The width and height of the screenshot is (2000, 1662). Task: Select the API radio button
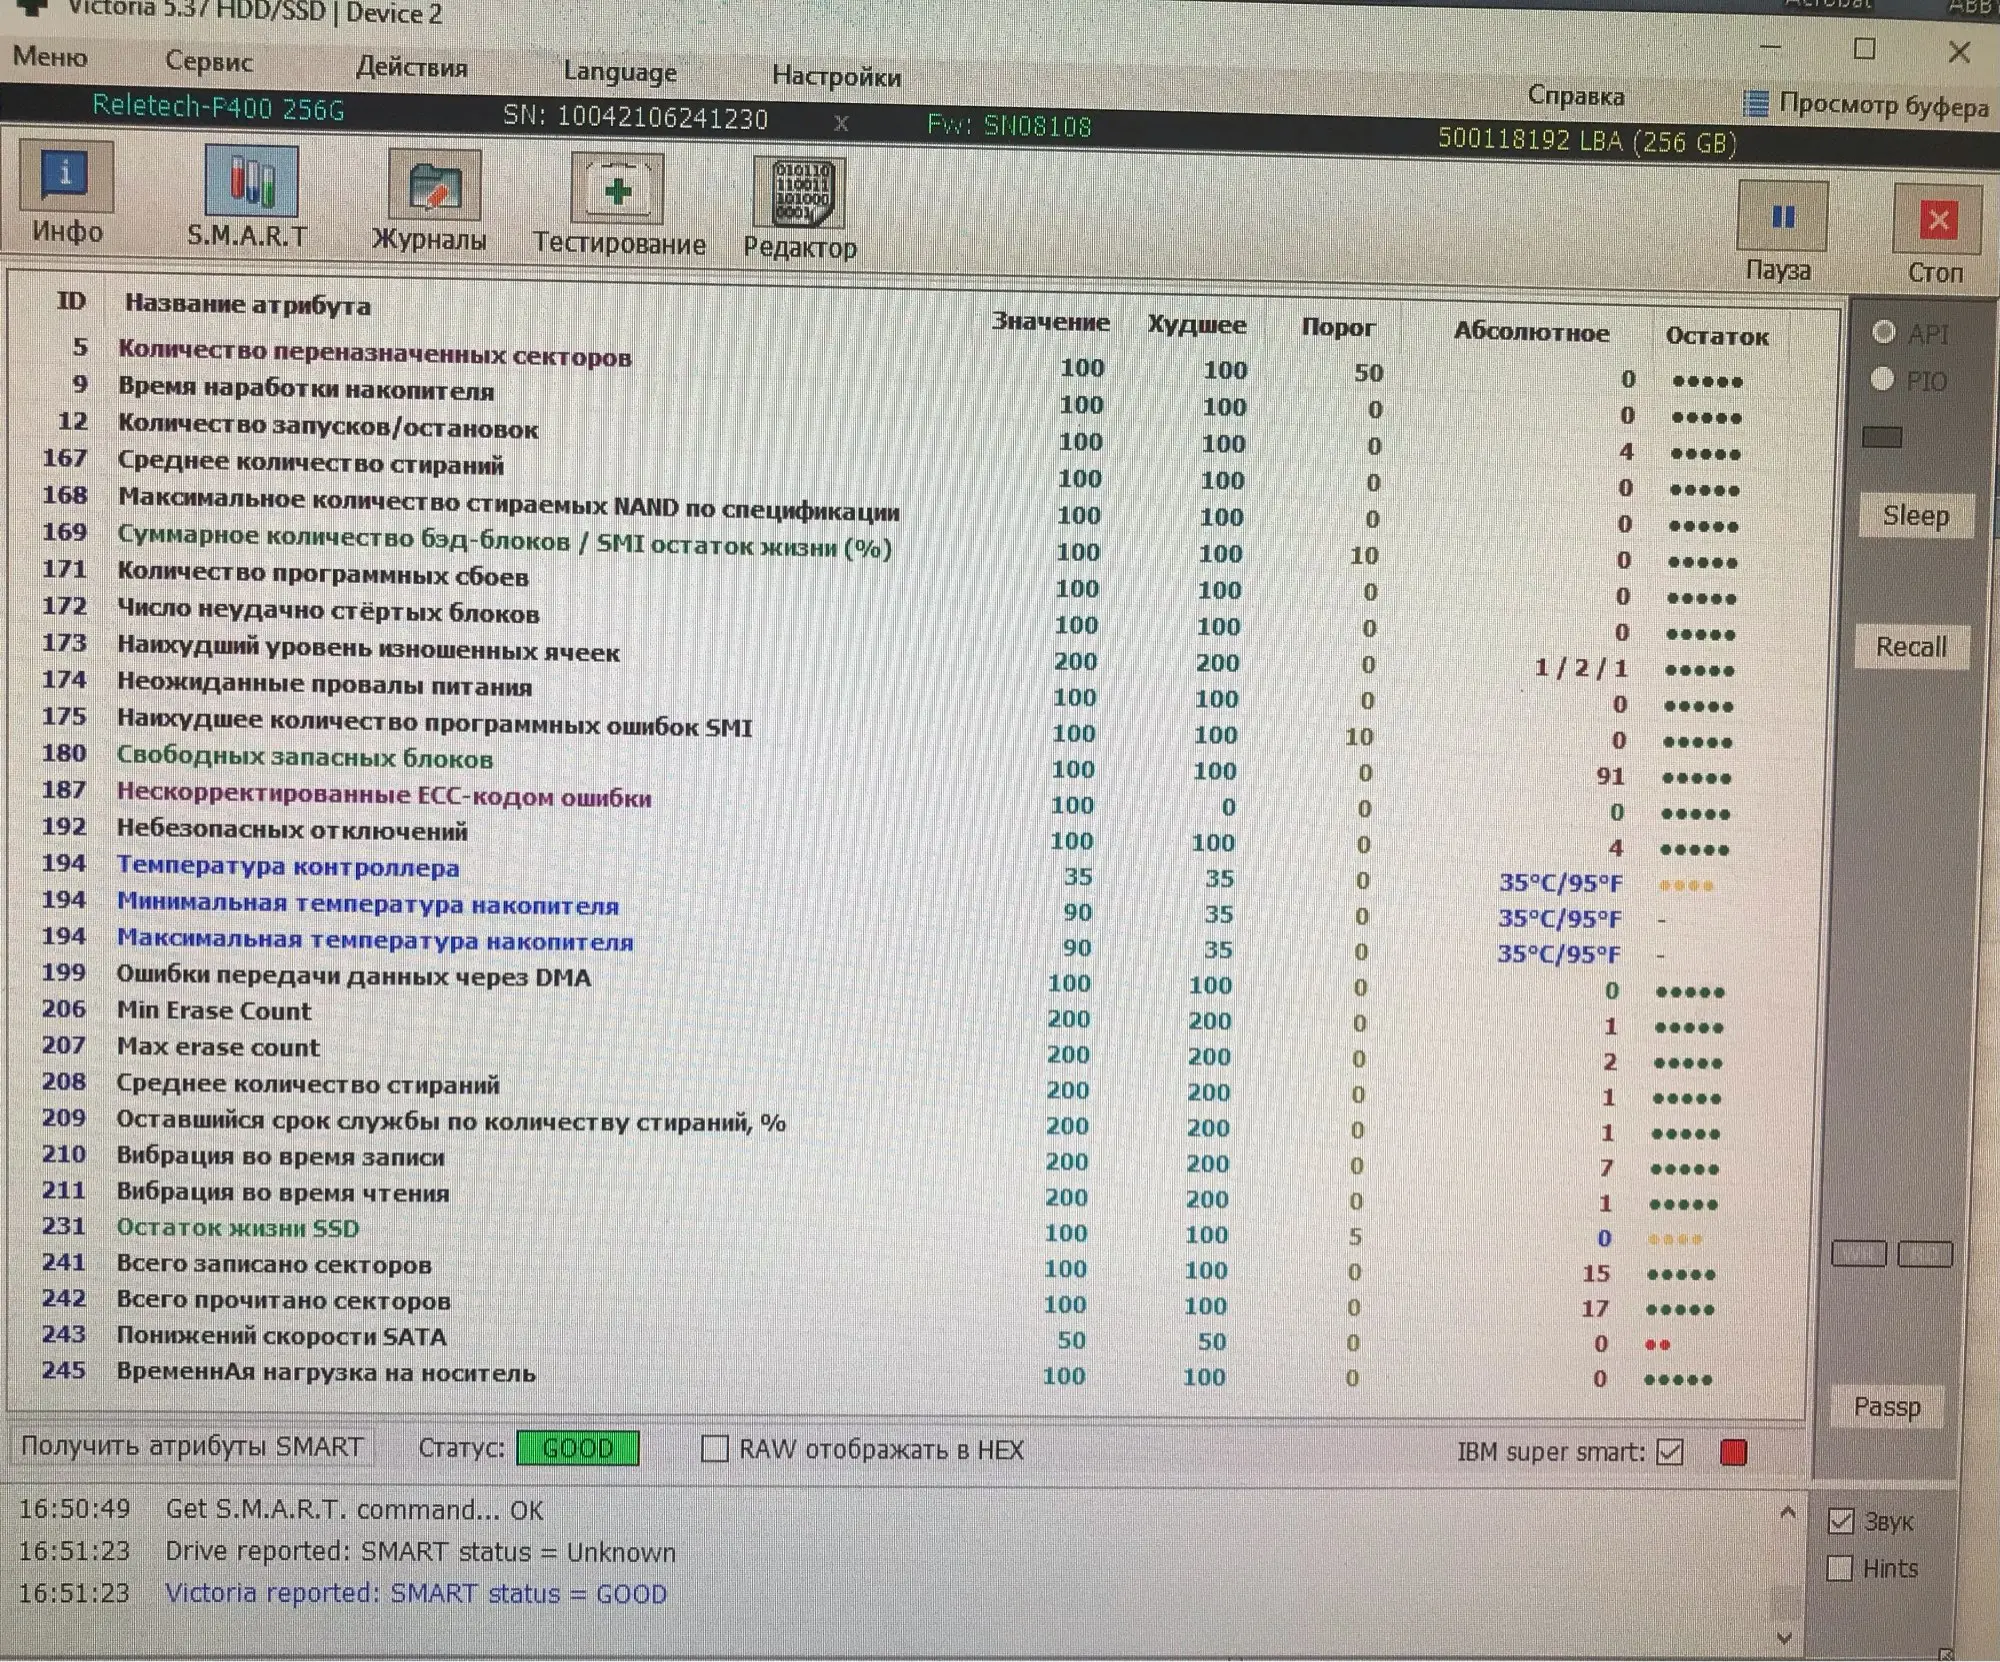click(1884, 332)
